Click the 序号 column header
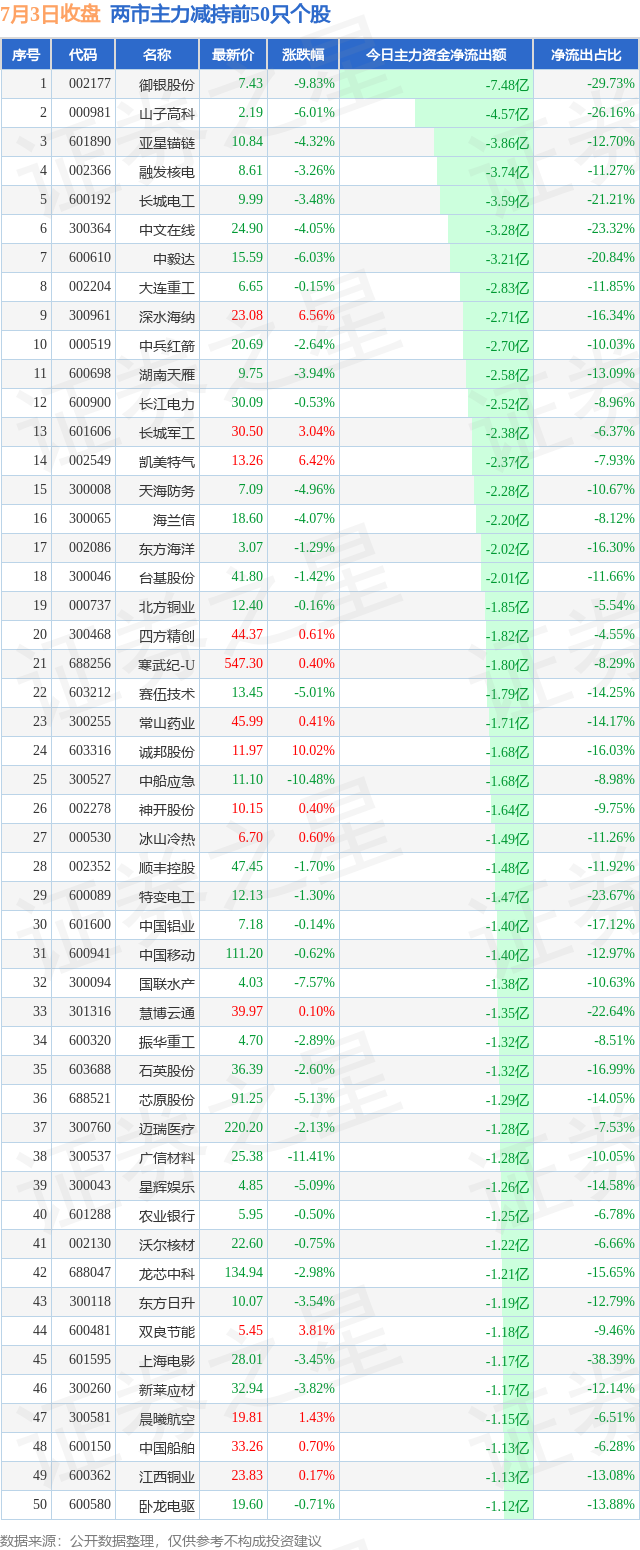 (x=26, y=55)
